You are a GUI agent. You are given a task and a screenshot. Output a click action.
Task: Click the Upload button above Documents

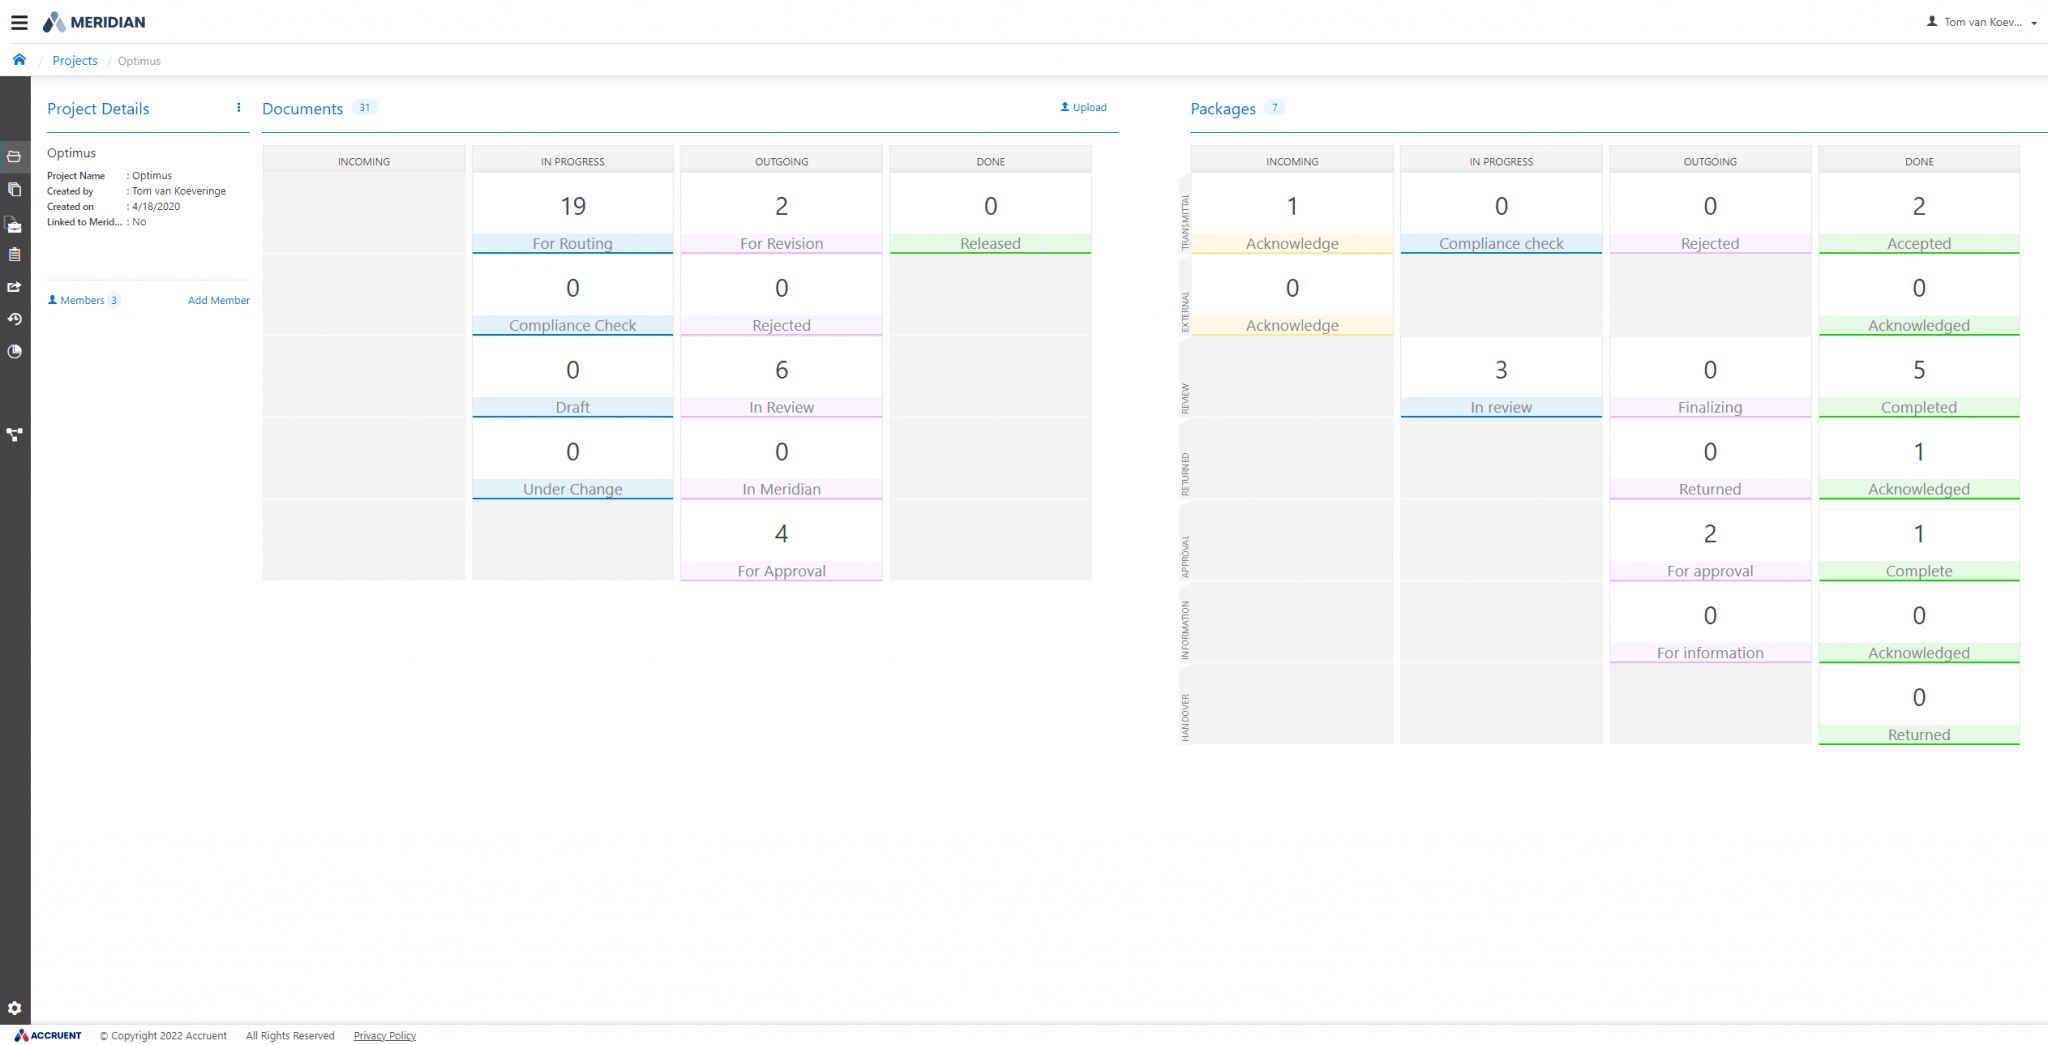[x=1083, y=107]
